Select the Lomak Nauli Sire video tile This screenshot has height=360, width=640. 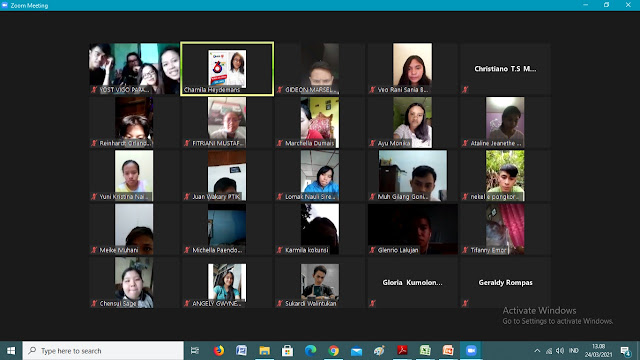(x=320, y=176)
